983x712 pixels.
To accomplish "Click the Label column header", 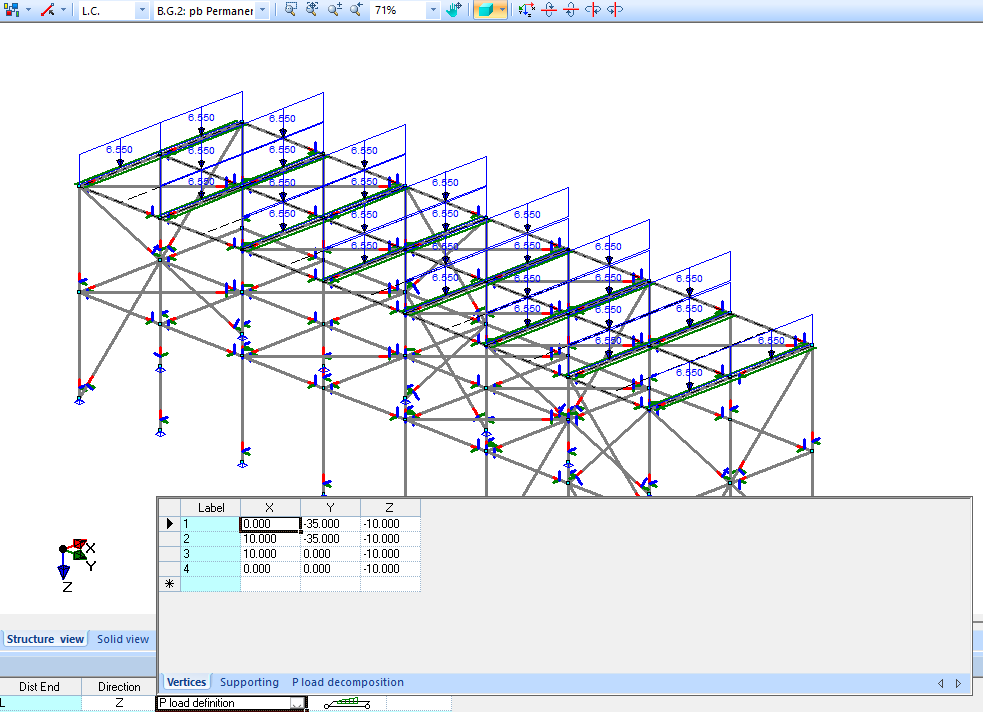I will point(211,508).
